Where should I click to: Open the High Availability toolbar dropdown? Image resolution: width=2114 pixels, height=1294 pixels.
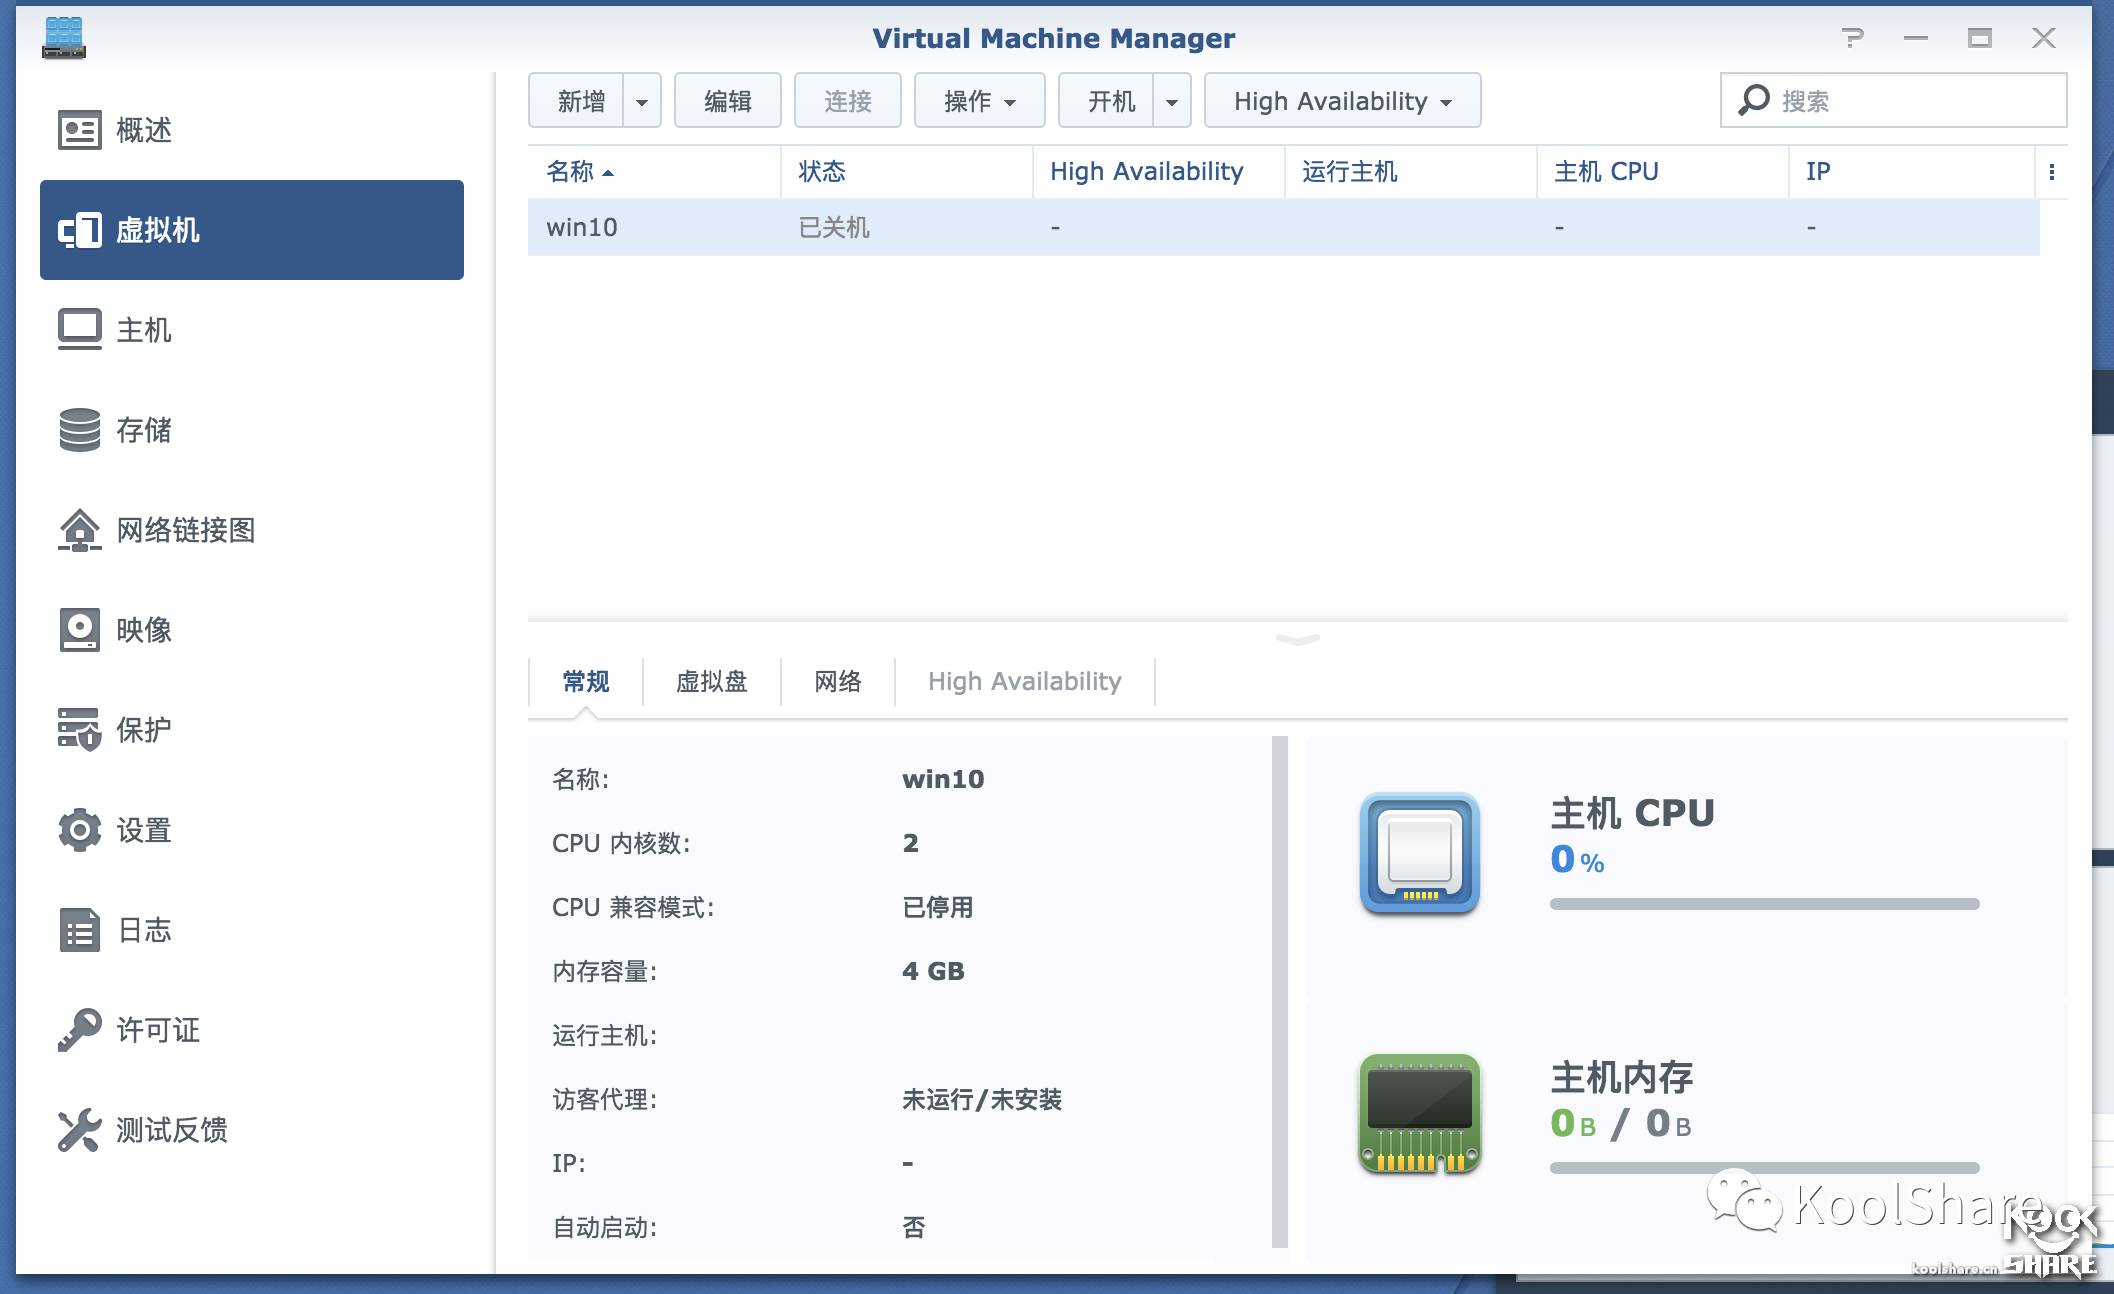[x=1342, y=101]
